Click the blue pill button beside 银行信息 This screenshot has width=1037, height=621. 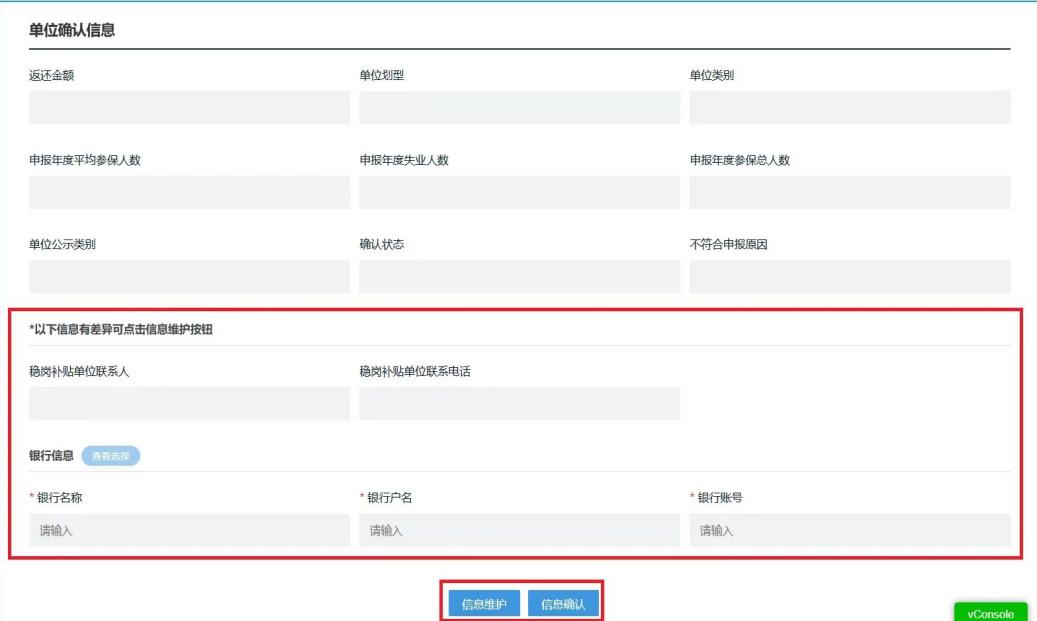pyautogui.click(x=110, y=456)
